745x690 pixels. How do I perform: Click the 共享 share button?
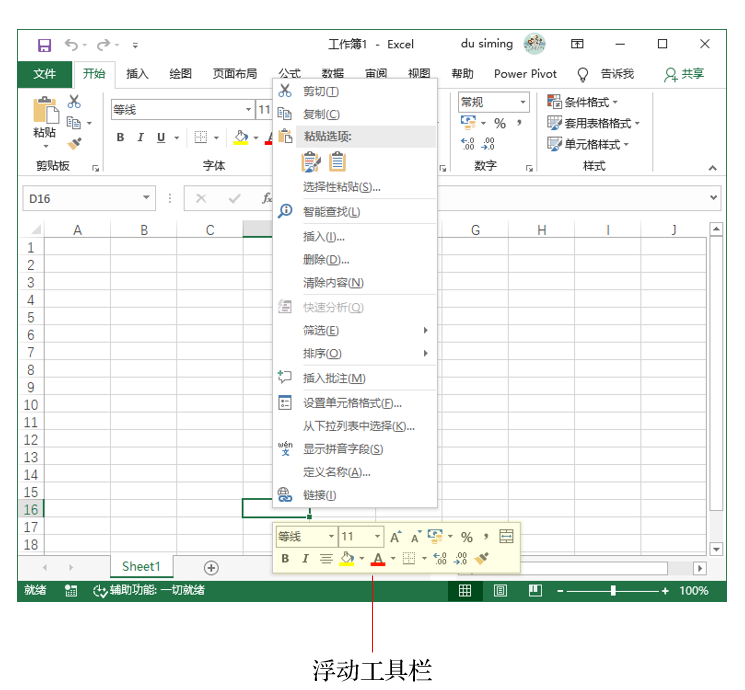pyautogui.click(x=684, y=74)
